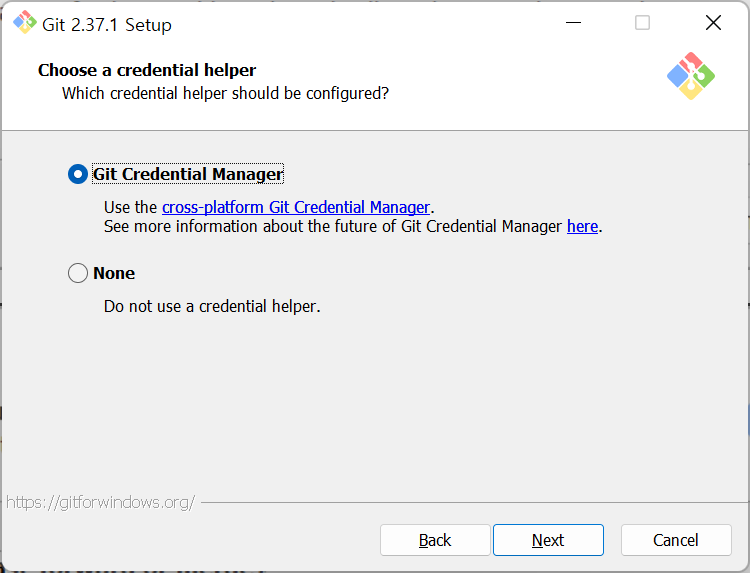This screenshot has width=750, height=573.
Task: Open the gitforwindows.org link
Action: pos(100,502)
